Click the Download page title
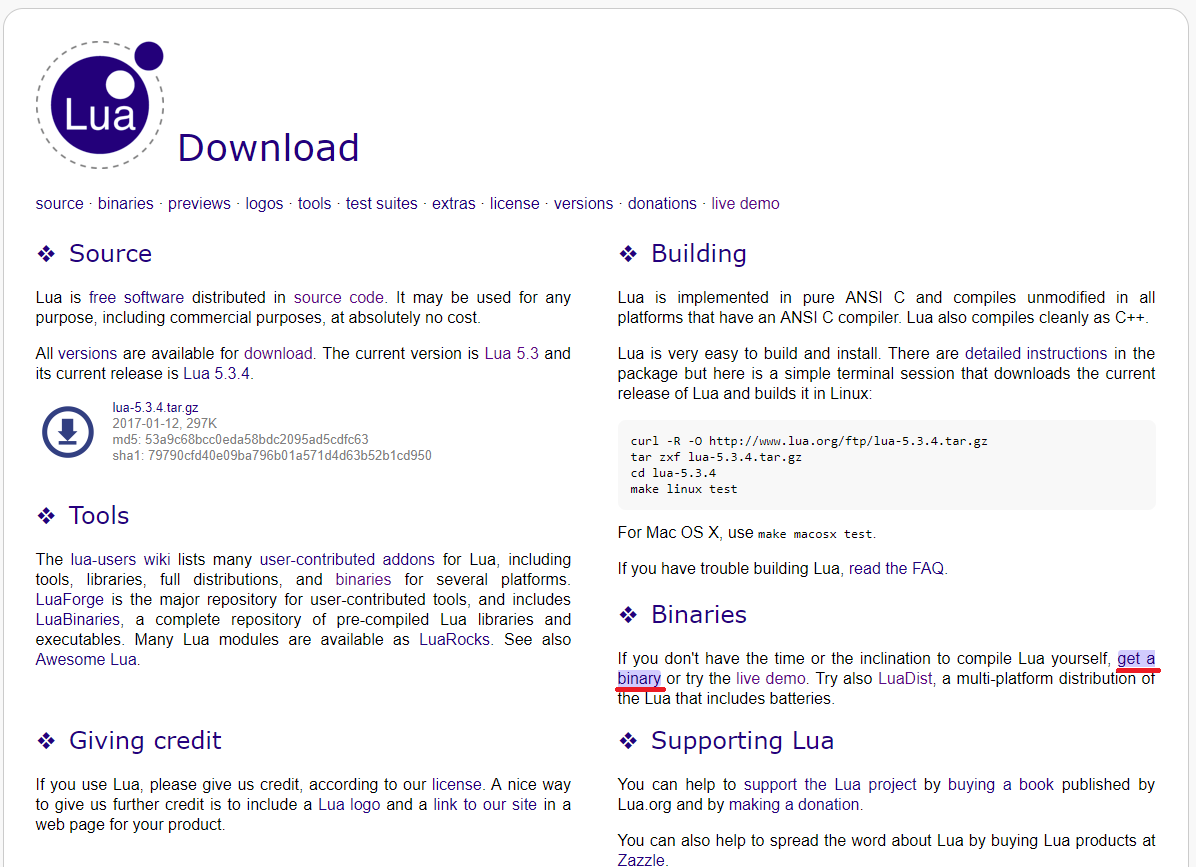 (268, 148)
